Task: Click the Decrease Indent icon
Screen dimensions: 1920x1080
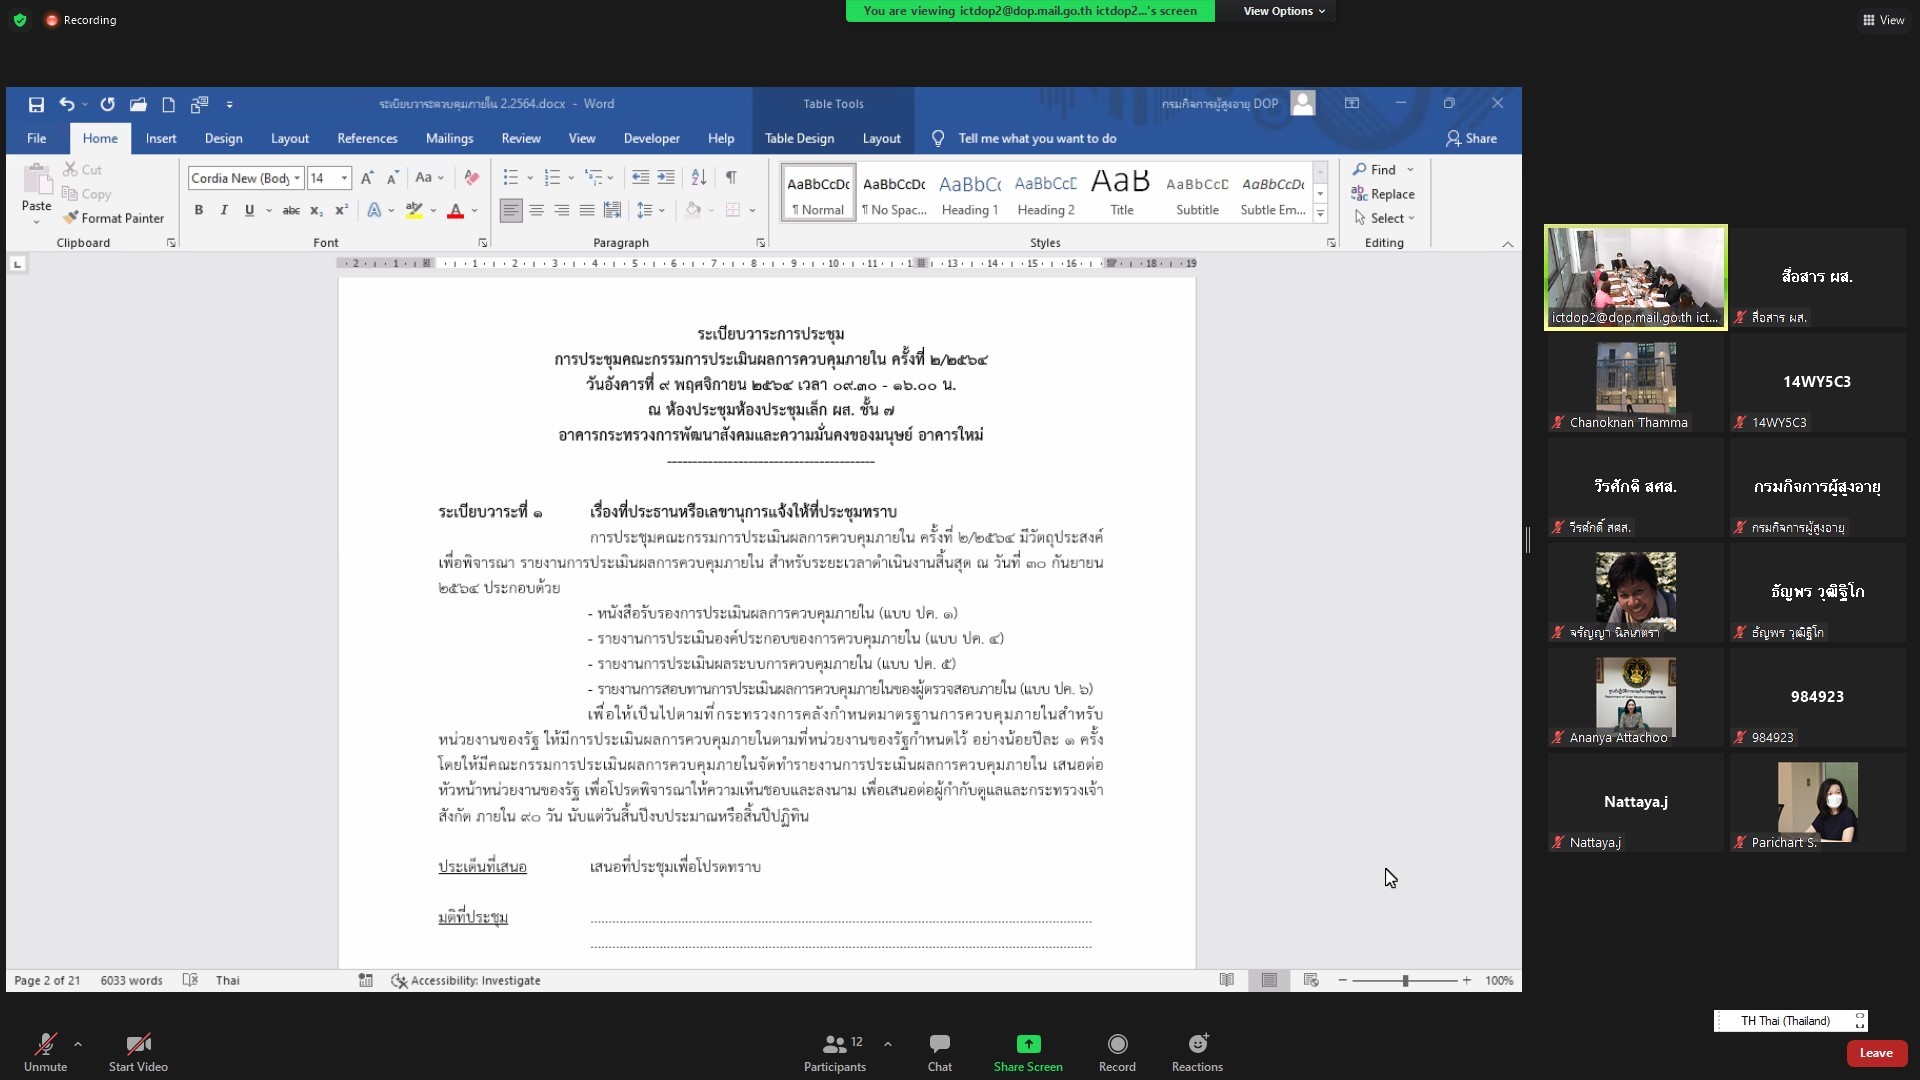Action: 640,178
